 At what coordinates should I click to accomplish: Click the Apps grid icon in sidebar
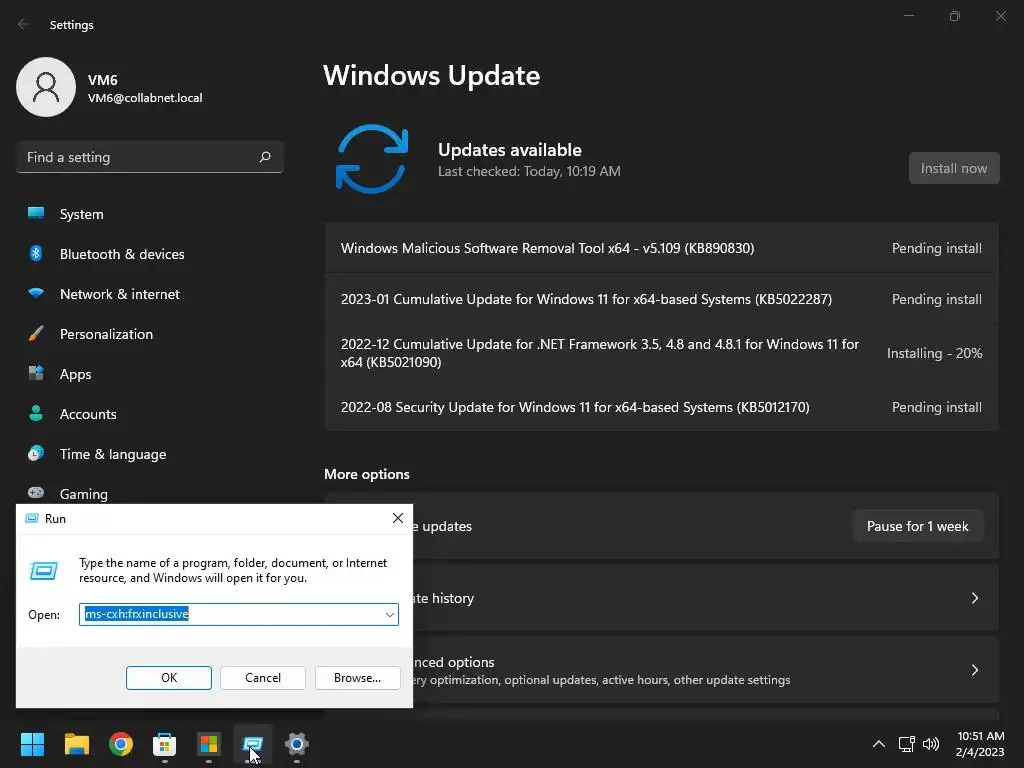point(36,373)
